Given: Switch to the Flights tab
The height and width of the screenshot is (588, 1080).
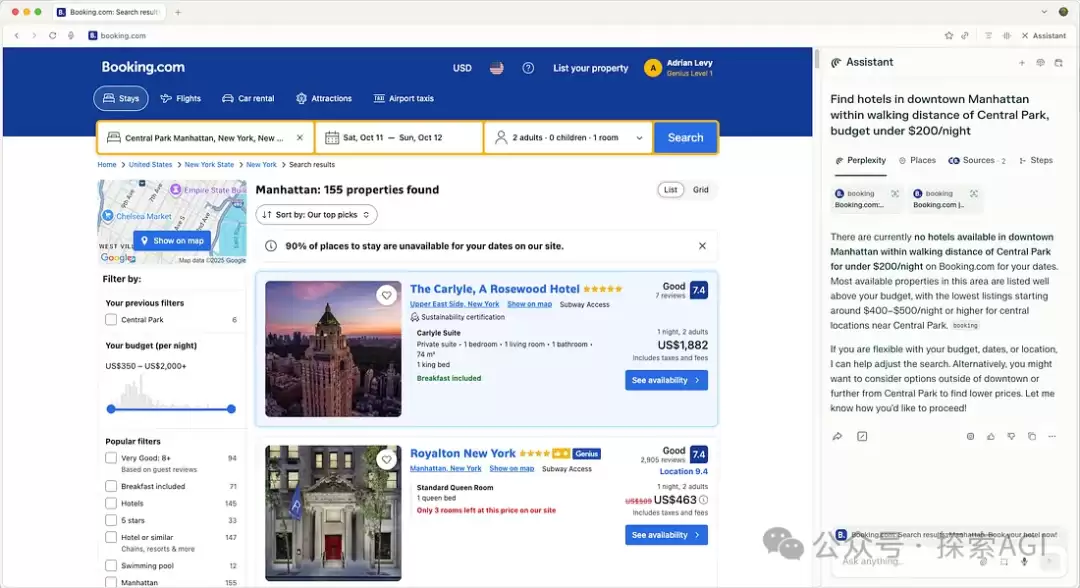Looking at the screenshot, I should (x=181, y=98).
